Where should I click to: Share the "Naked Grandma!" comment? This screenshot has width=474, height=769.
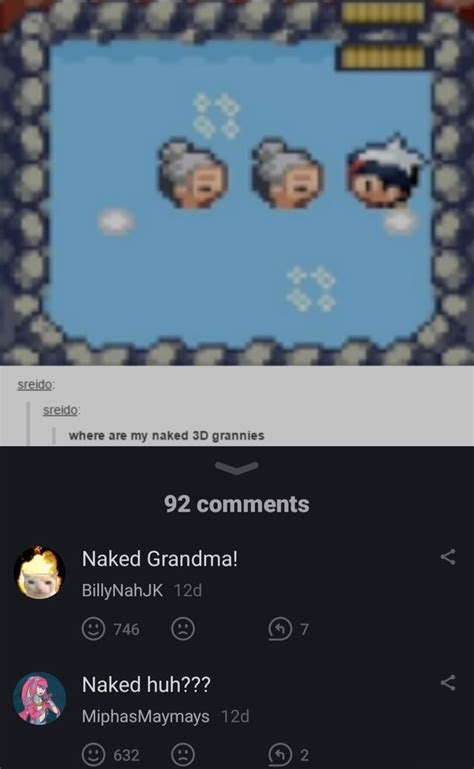point(448,557)
